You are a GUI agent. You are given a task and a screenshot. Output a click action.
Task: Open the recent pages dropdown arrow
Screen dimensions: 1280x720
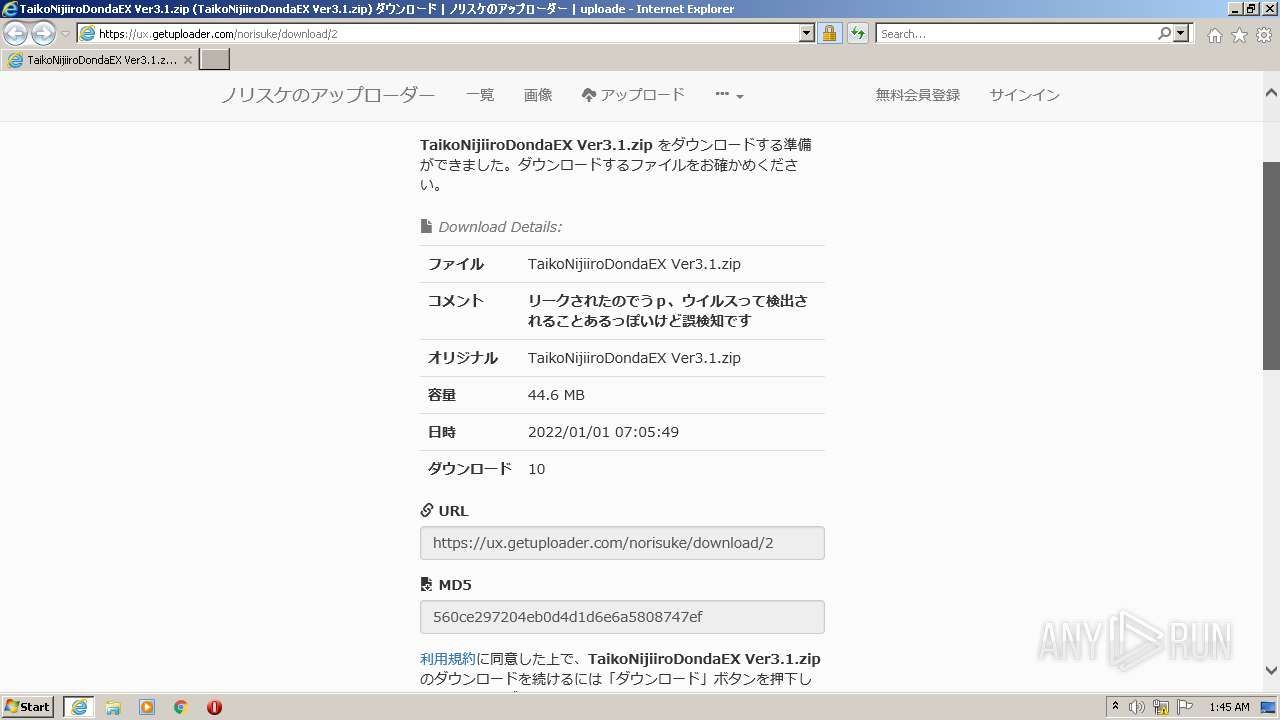(65, 34)
